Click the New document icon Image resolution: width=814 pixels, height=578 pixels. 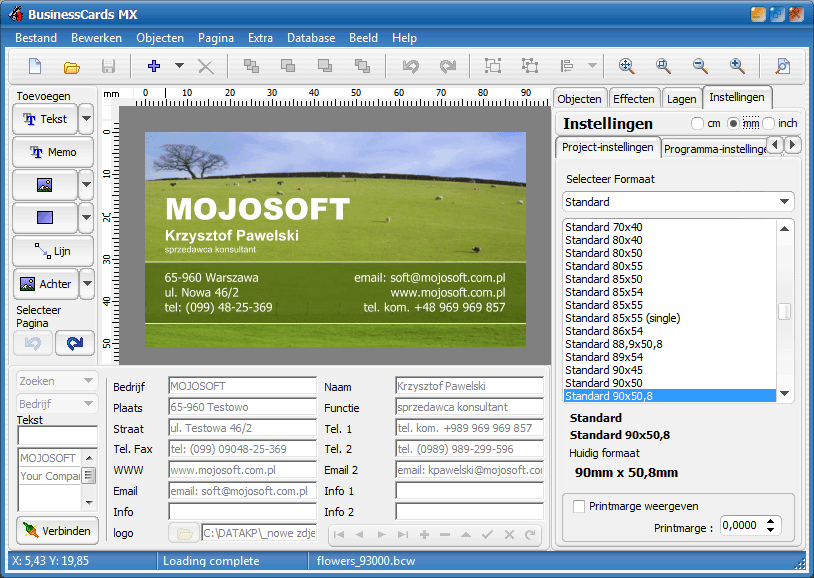(x=35, y=66)
